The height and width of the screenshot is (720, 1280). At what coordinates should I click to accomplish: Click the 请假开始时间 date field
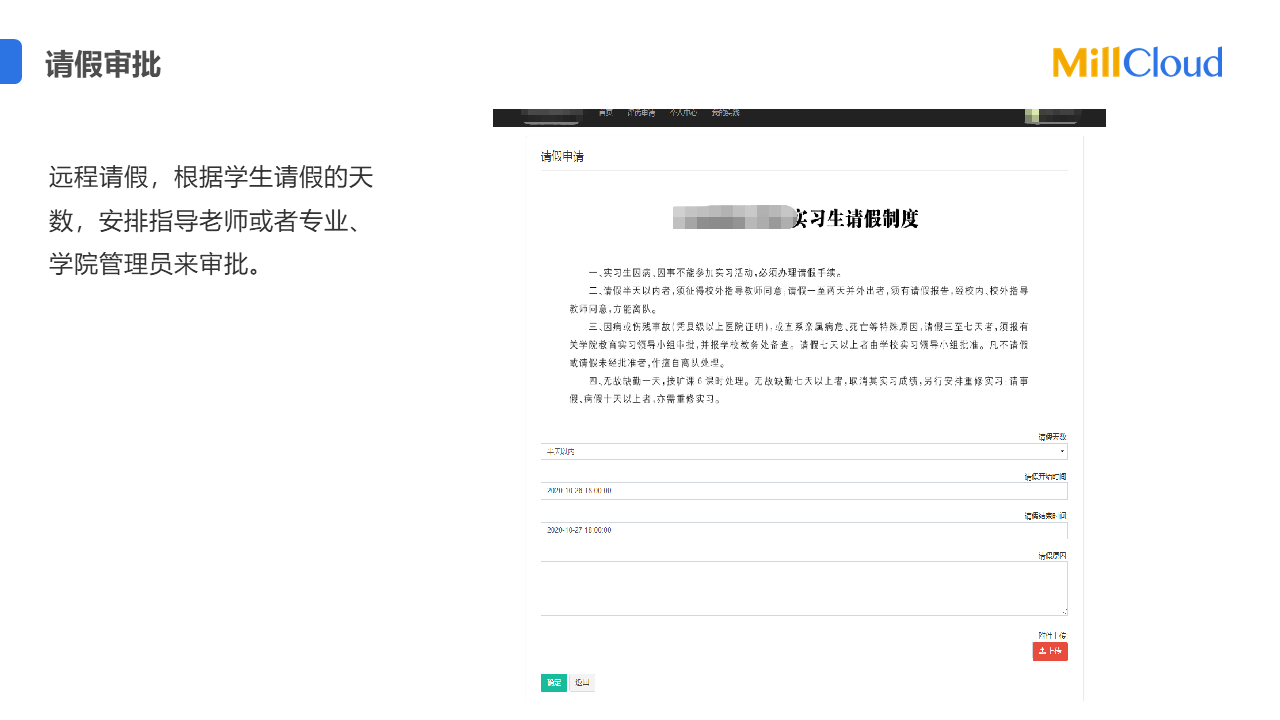[x=803, y=491]
